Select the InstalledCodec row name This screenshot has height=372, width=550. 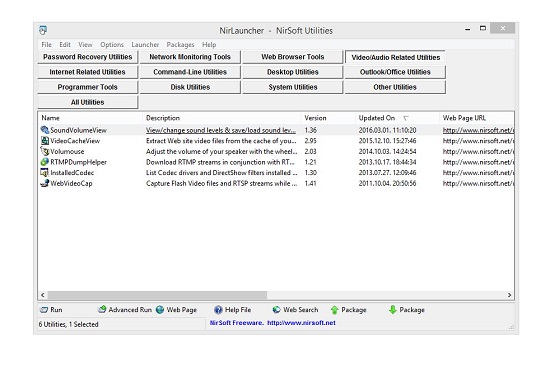tap(72, 173)
